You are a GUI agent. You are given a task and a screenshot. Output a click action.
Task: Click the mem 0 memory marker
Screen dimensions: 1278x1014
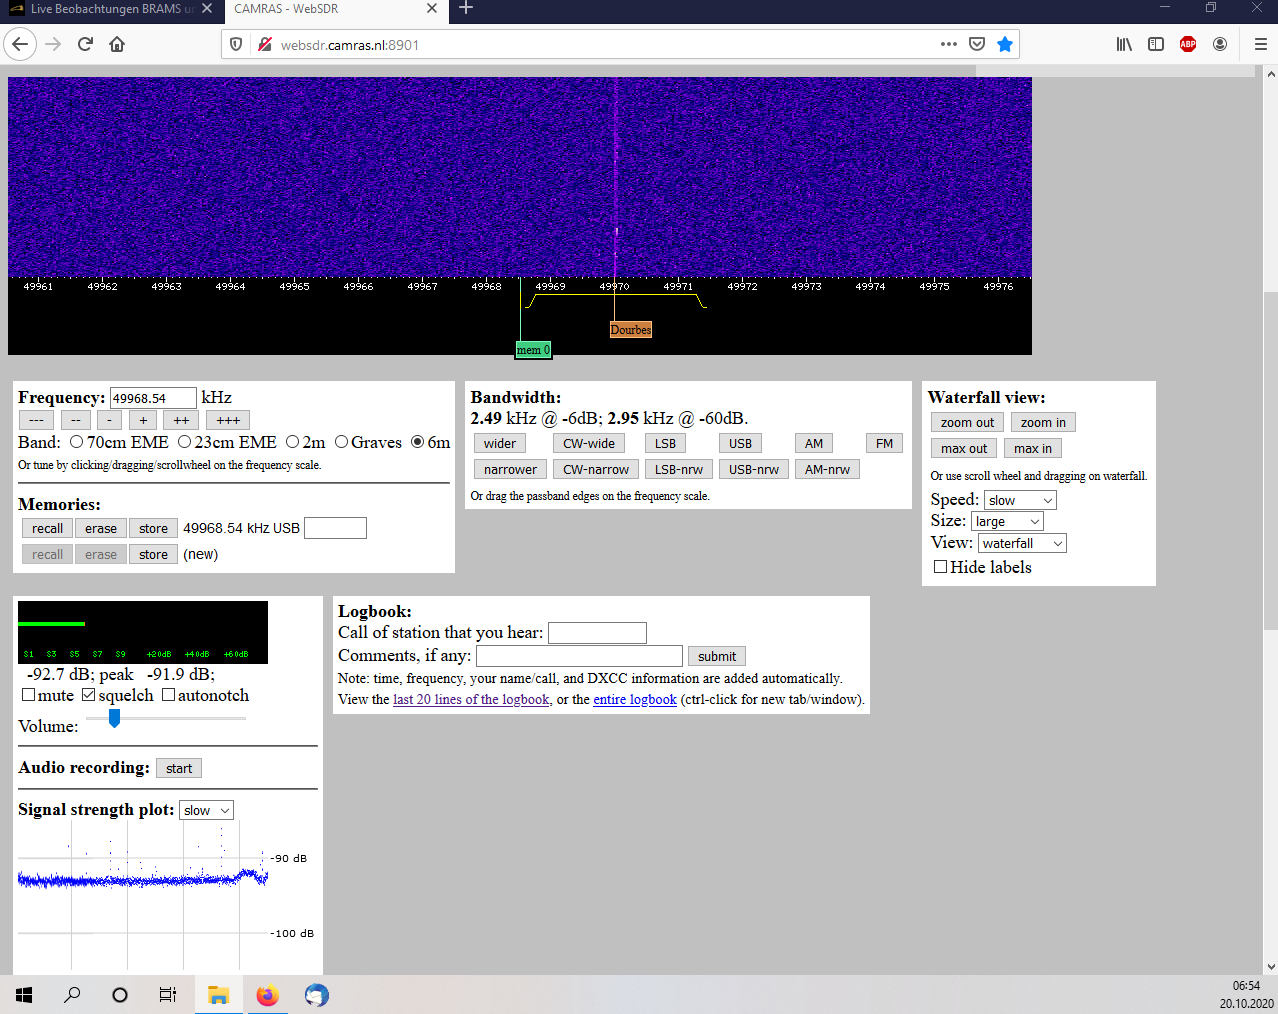point(533,350)
